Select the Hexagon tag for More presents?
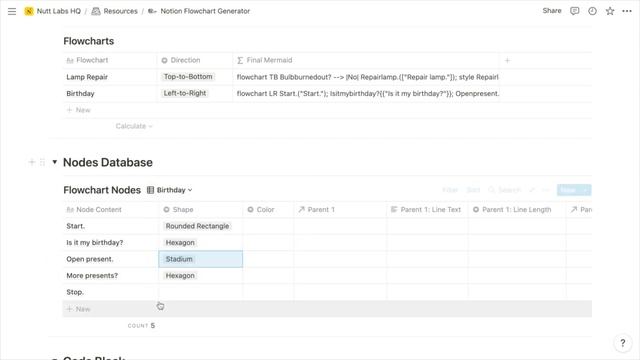This screenshot has height=360, width=640. 180,276
